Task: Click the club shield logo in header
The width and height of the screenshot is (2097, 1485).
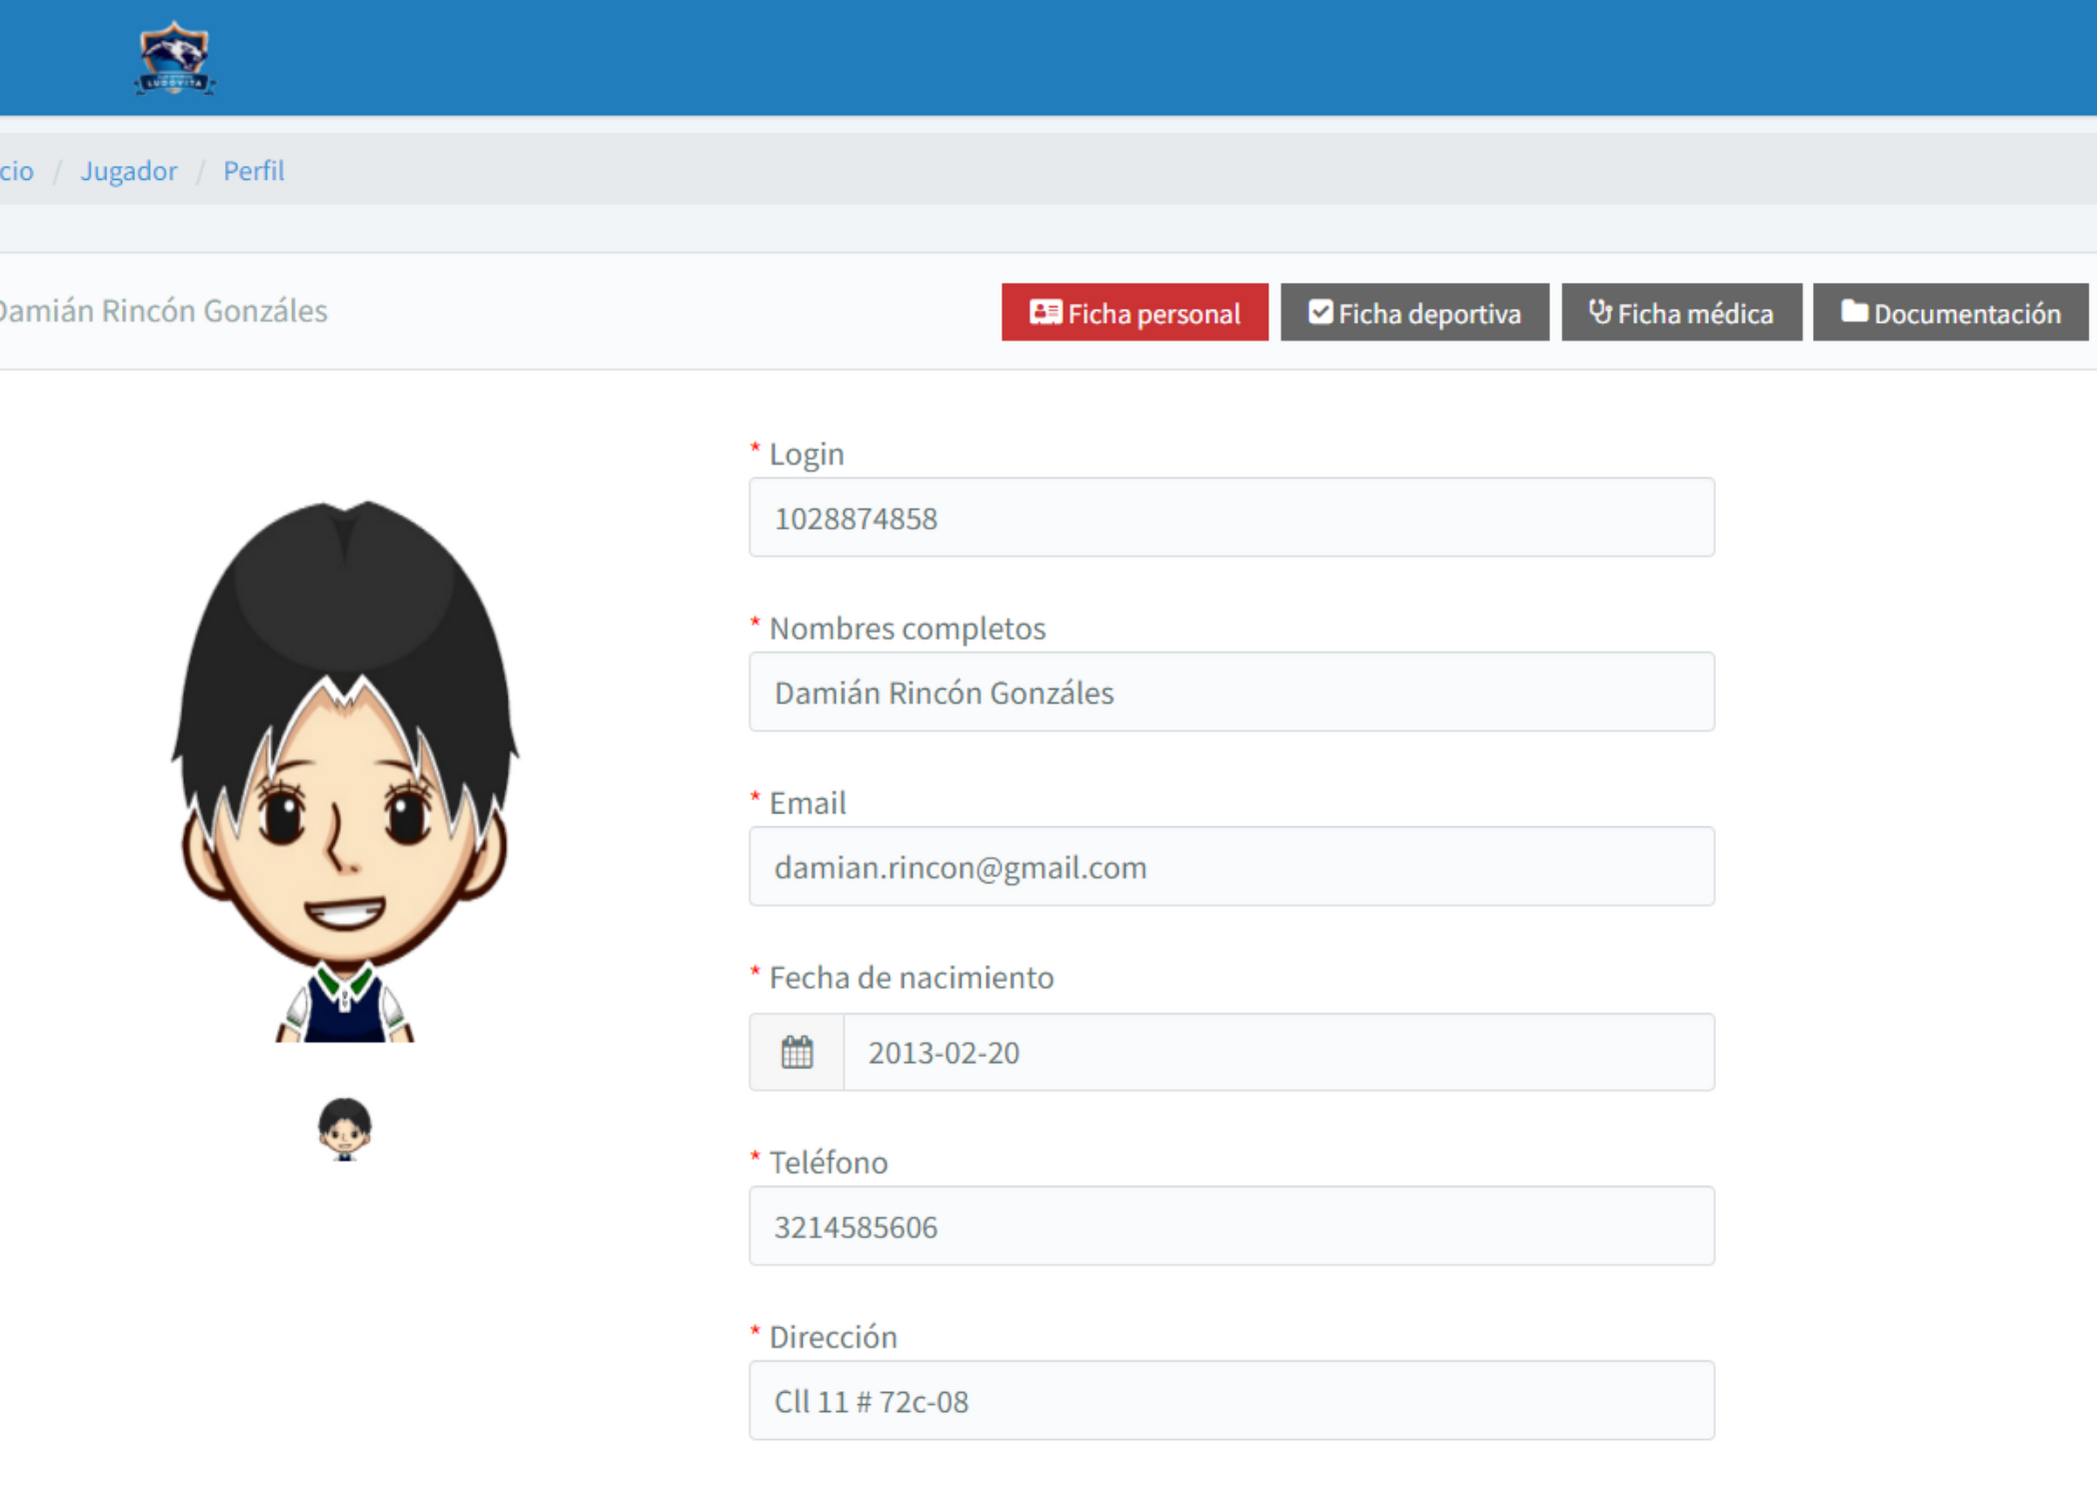Action: pos(175,59)
